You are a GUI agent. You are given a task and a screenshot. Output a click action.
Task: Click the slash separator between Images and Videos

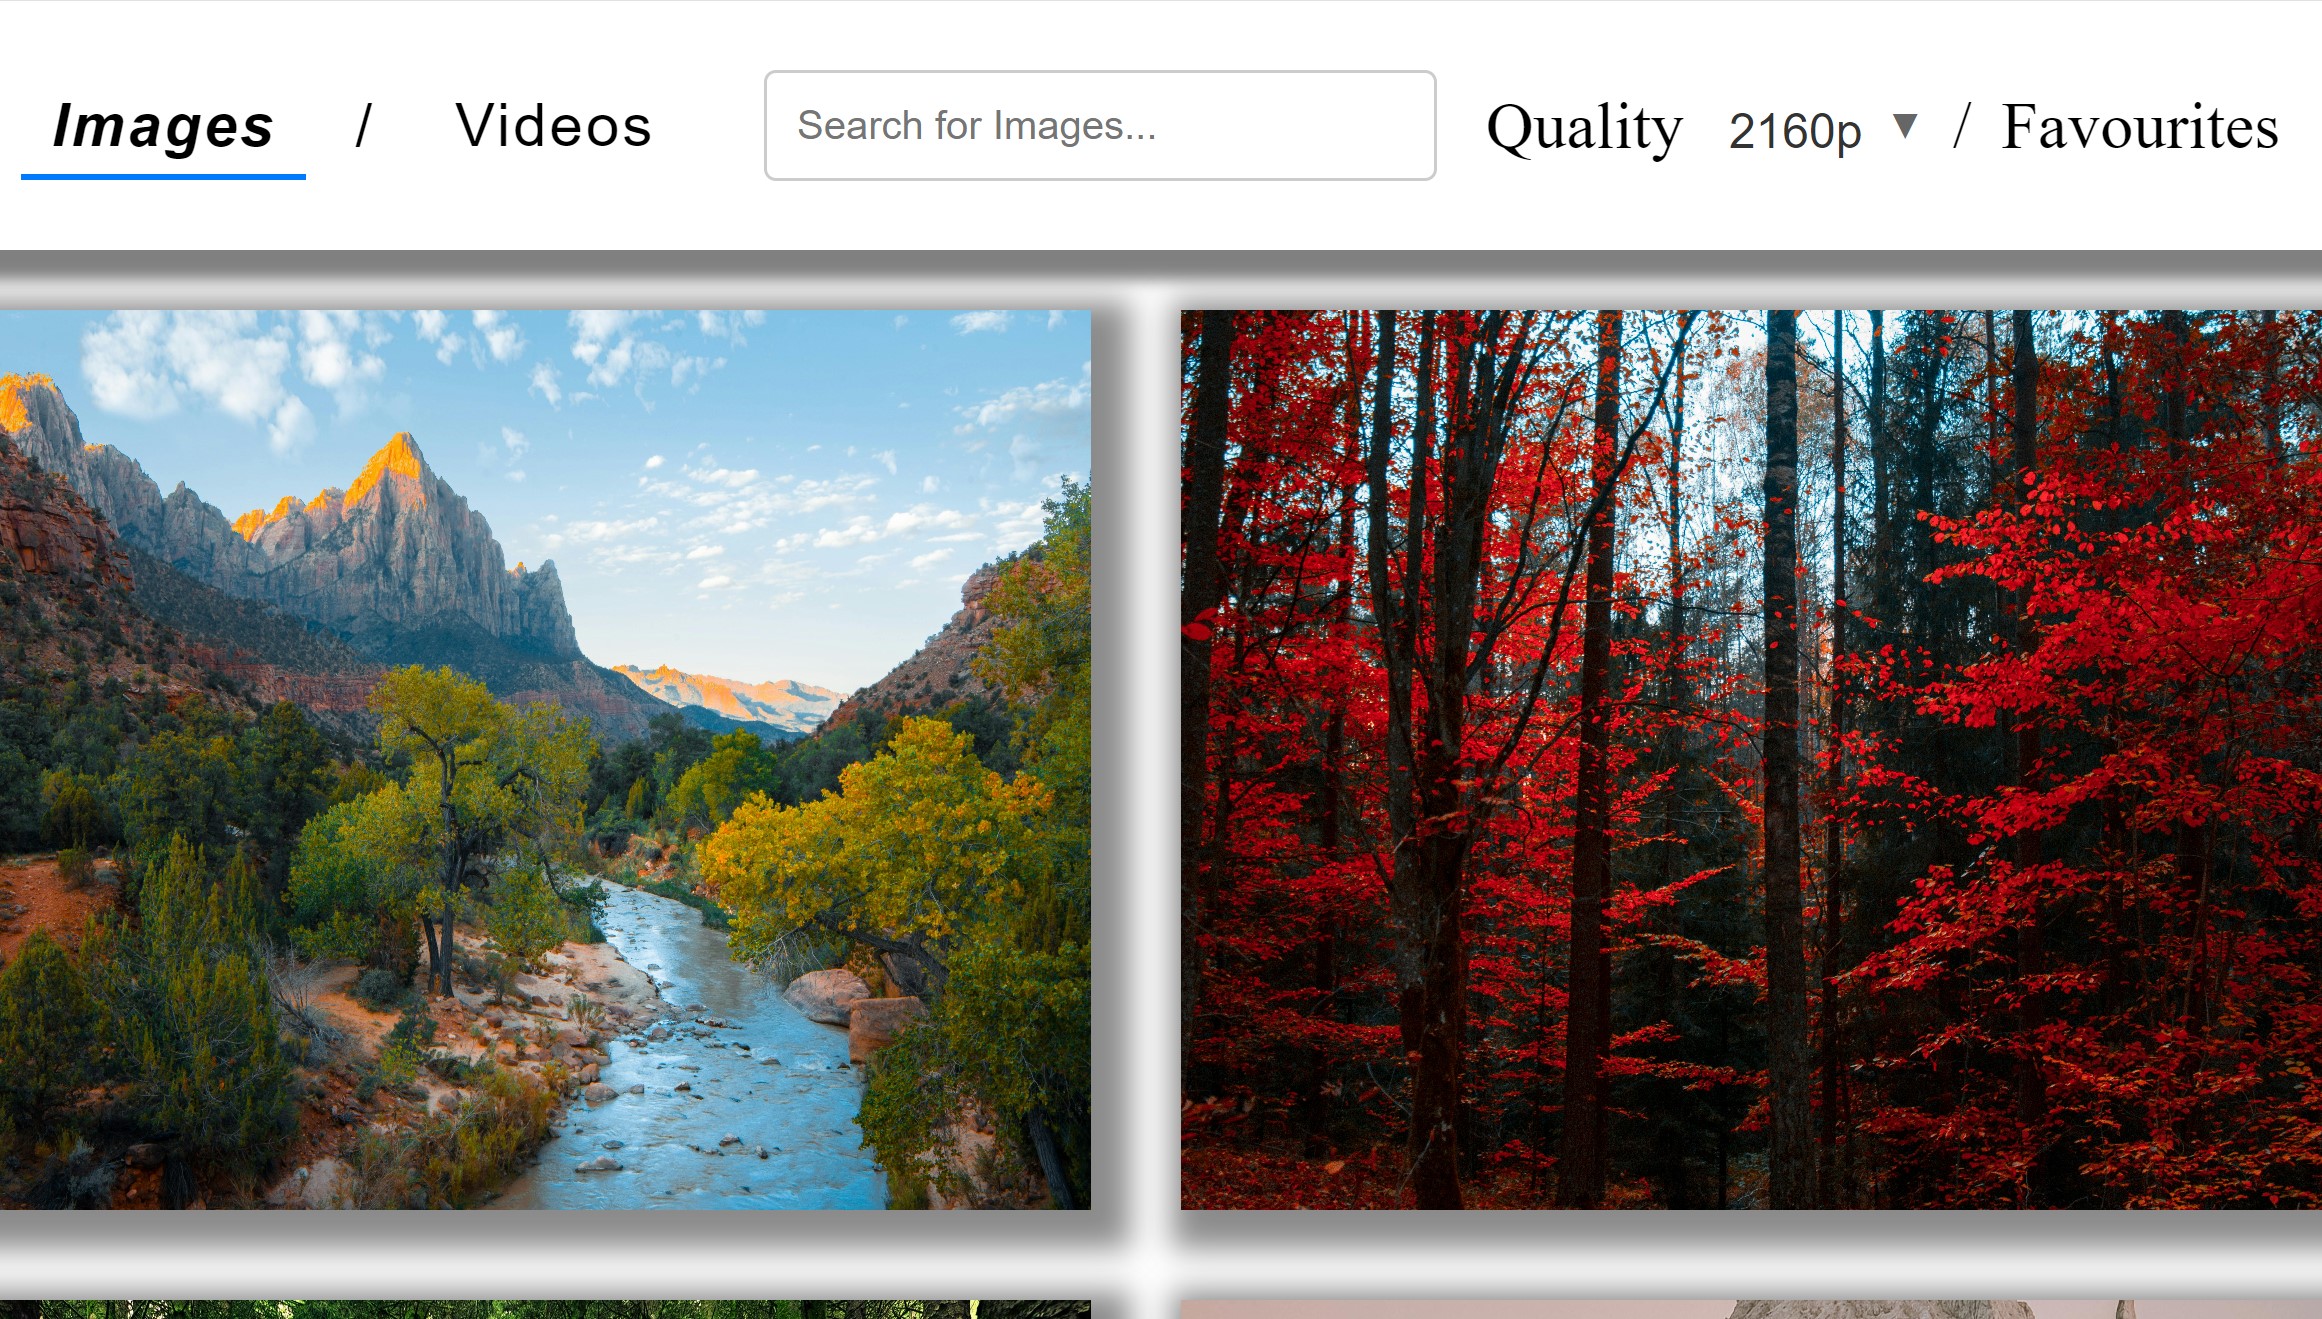click(363, 126)
